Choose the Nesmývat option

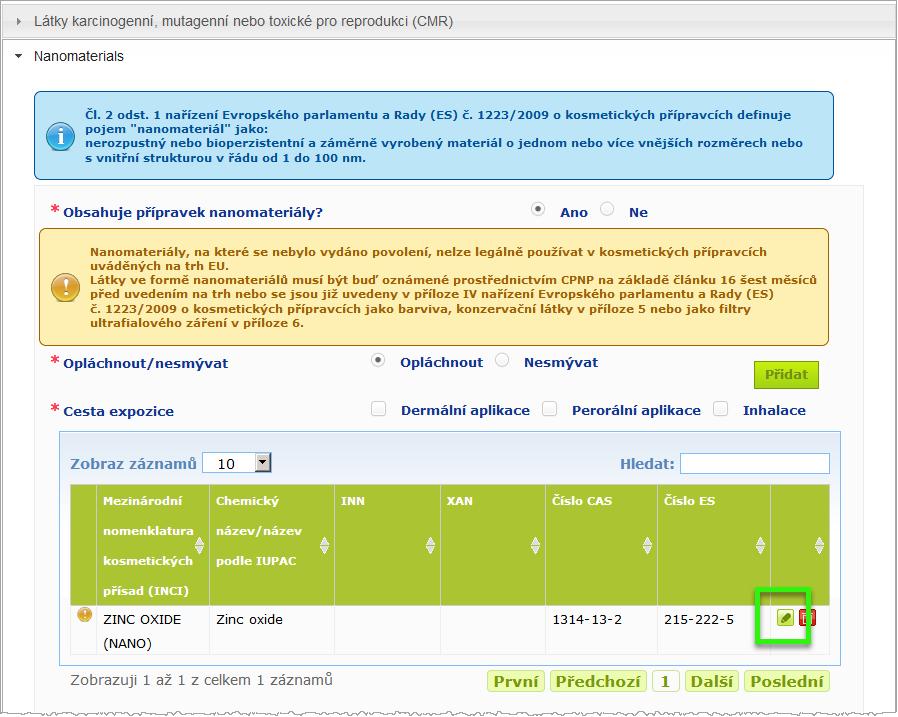coord(502,360)
